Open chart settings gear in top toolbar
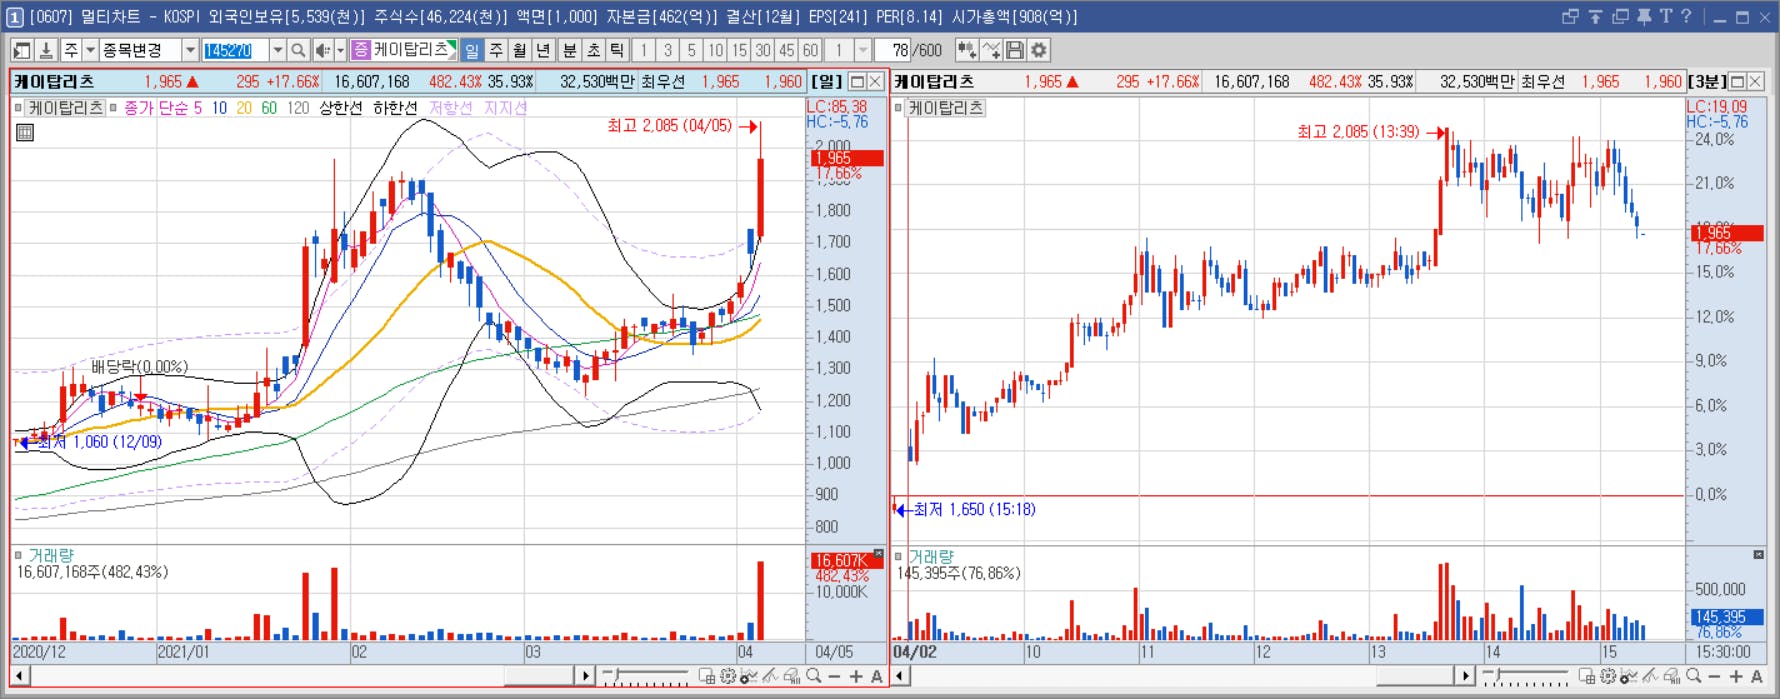 [1039, 50]
